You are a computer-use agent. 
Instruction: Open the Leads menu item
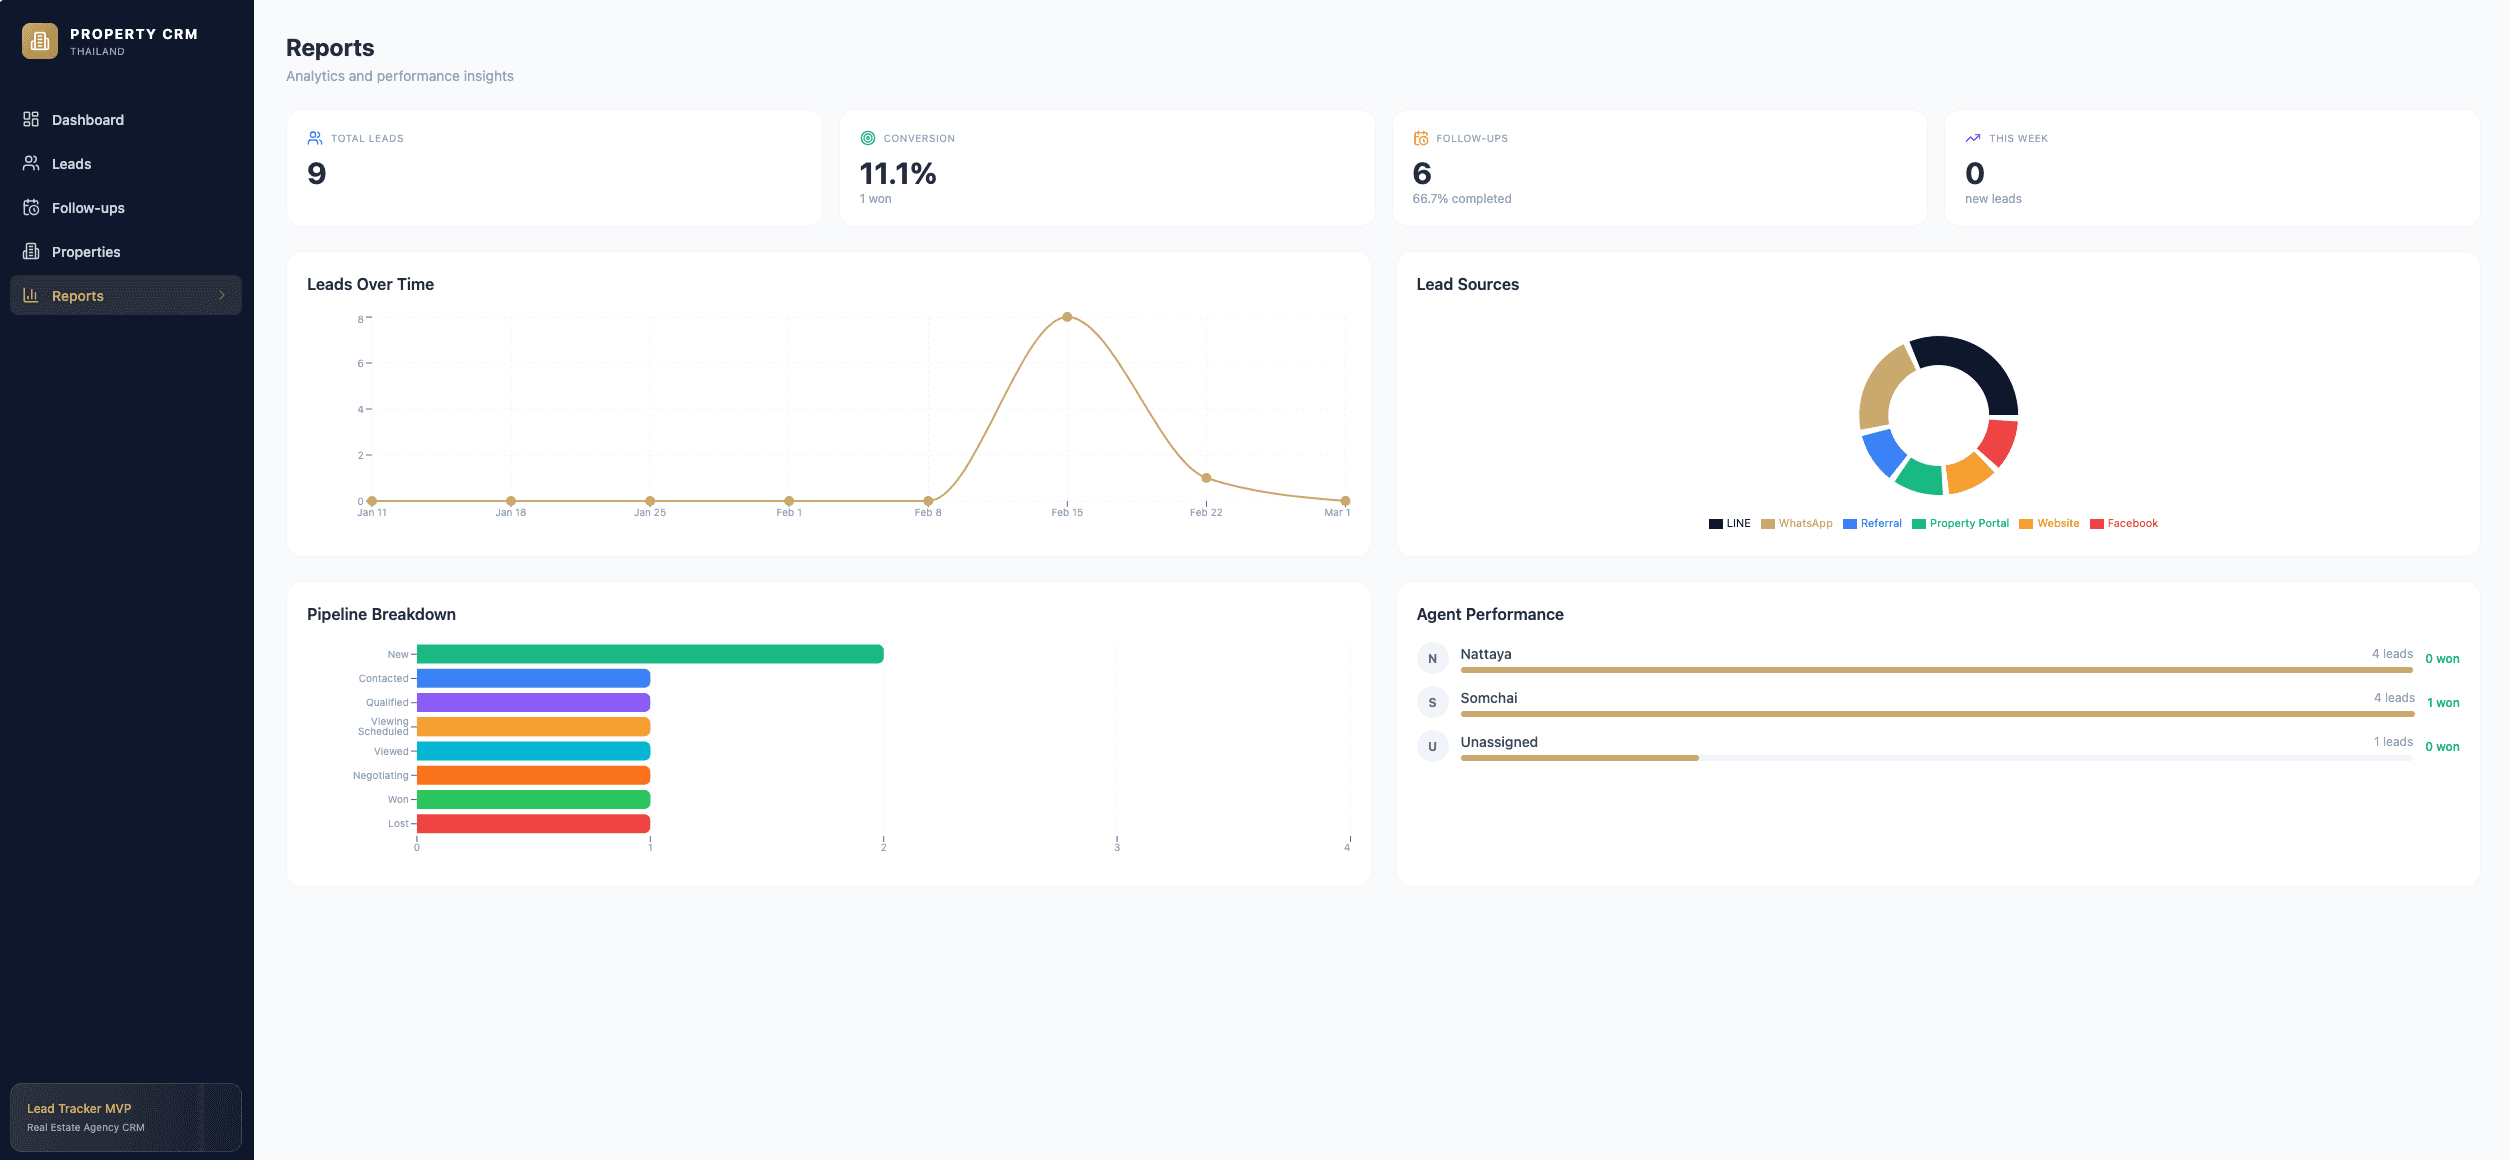tap(71, 164)
